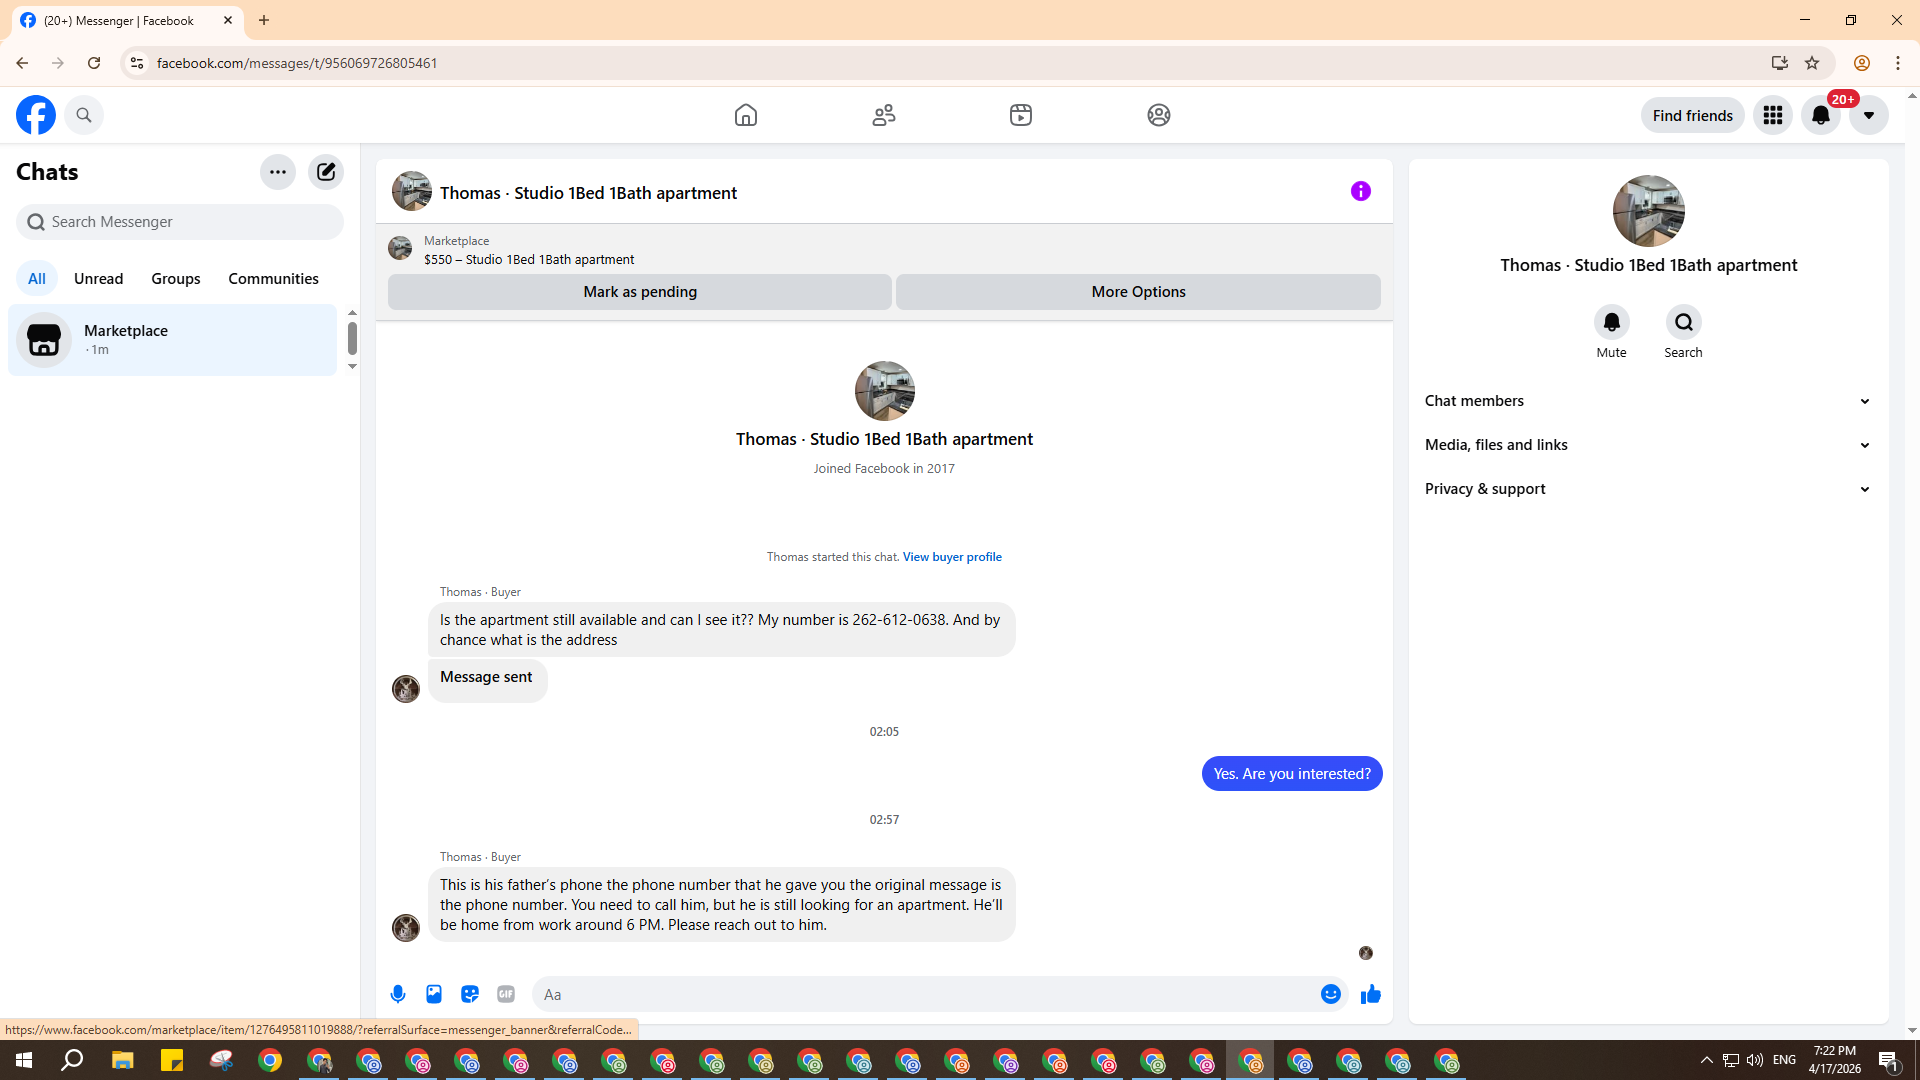The width and height of the screenshot is (1920, 1080).
Task: Click Mark as pending button
Action: coord(640,292)
